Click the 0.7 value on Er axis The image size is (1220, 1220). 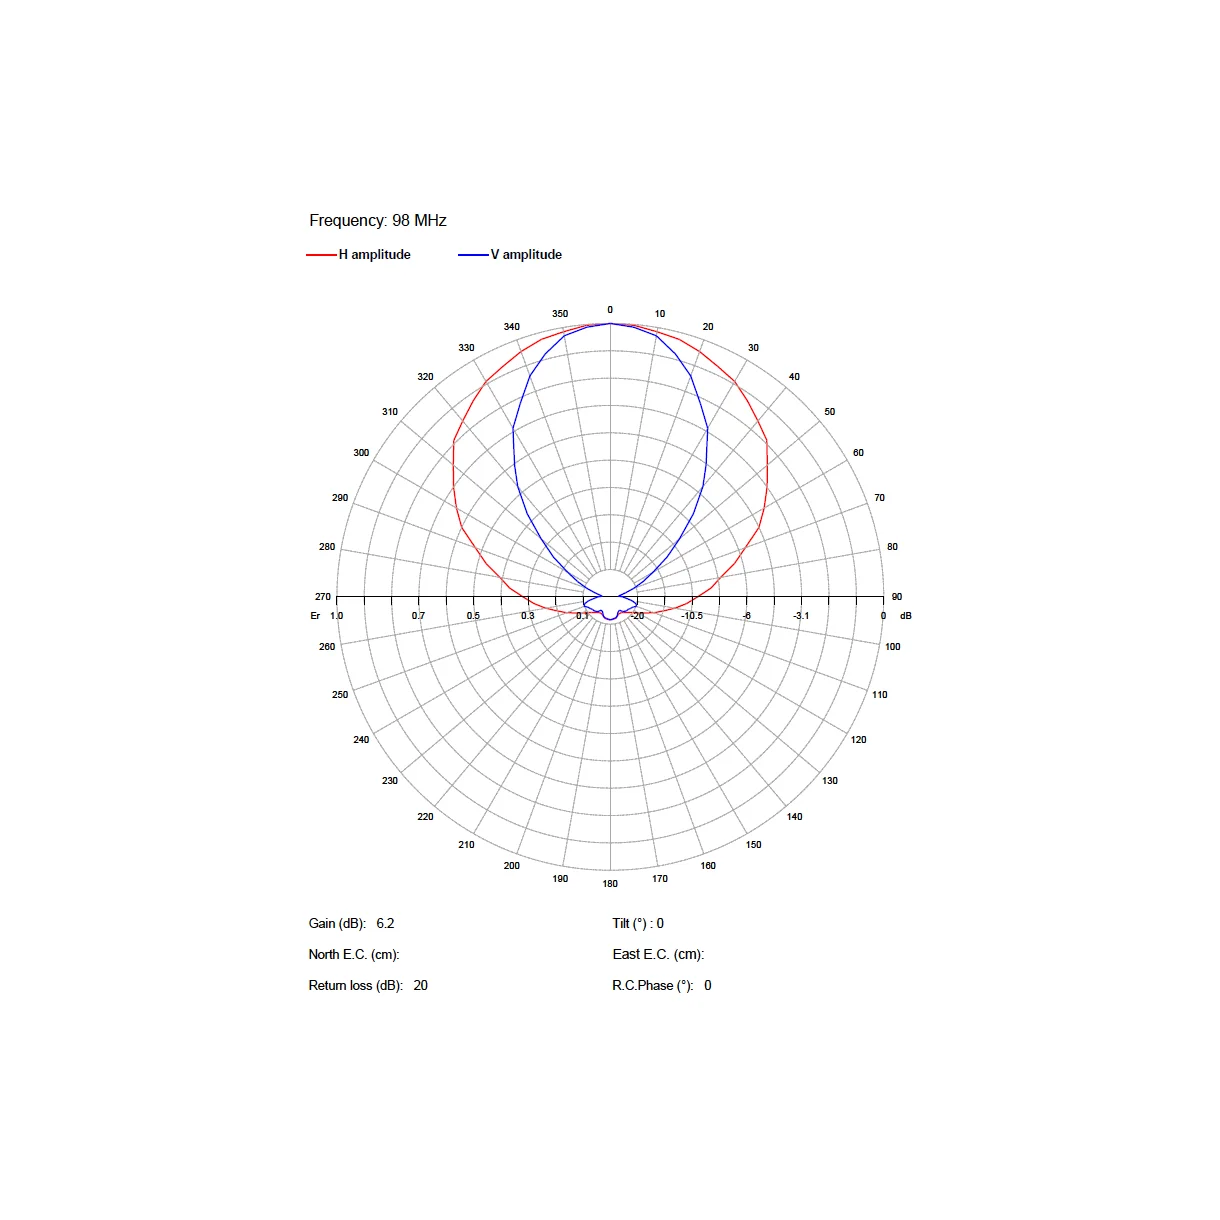click(x=418, y=616)
